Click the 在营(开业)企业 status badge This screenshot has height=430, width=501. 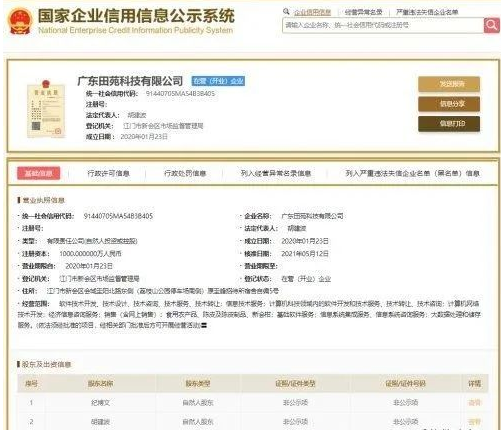[218, 81]
